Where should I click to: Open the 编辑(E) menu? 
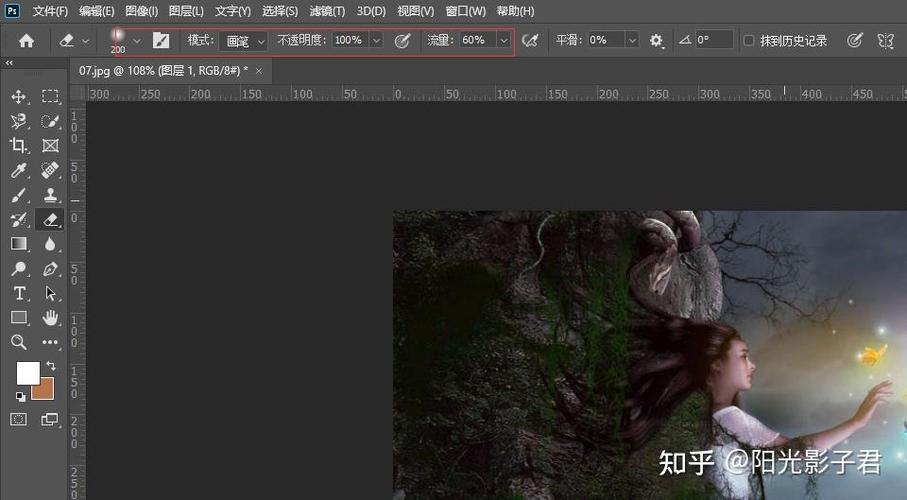coord(97,11)
